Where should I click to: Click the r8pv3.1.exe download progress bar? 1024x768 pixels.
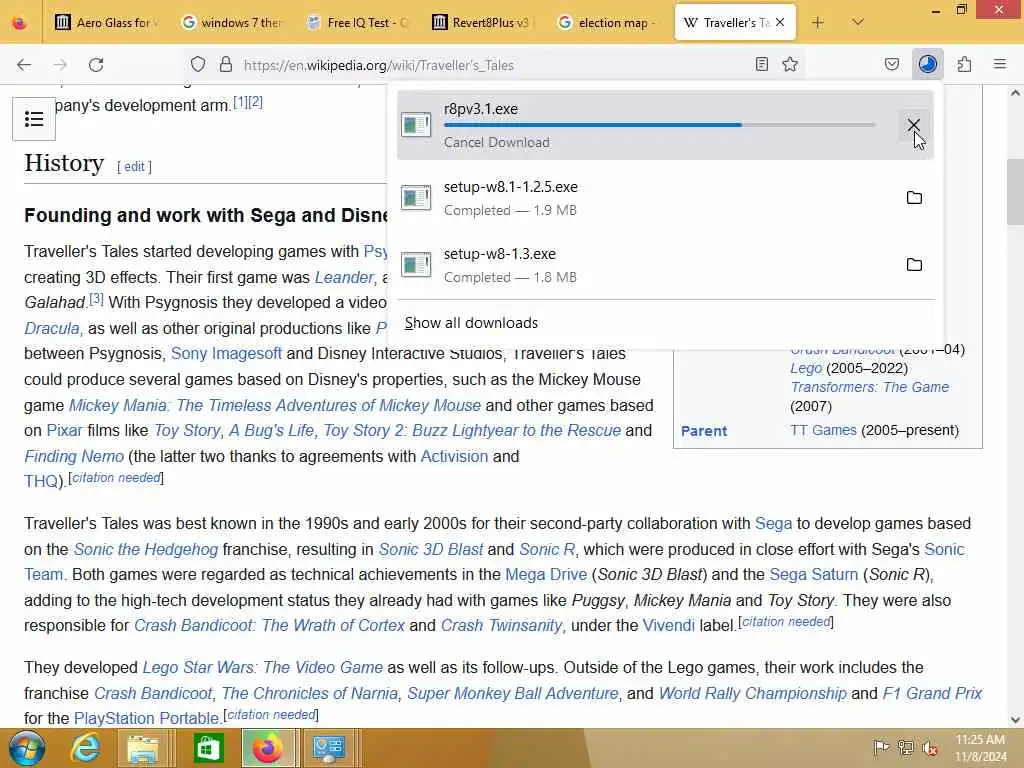point(659,125)
